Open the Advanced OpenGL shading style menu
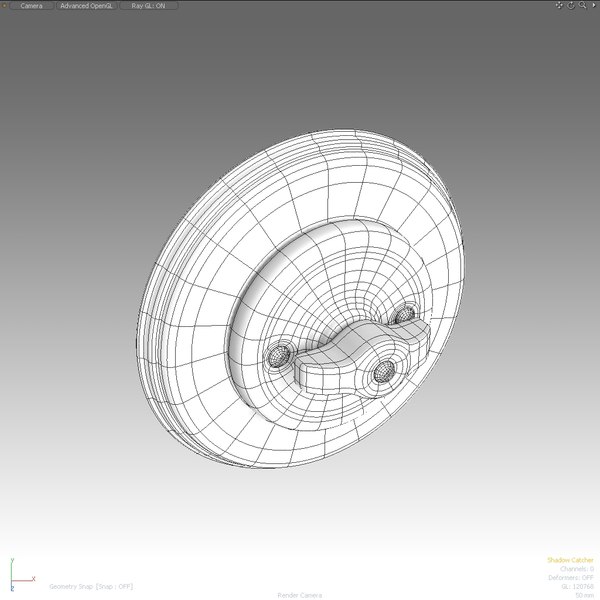Image resolution: width=600 pixels, height=600 pixels. (x=86, y=6)
